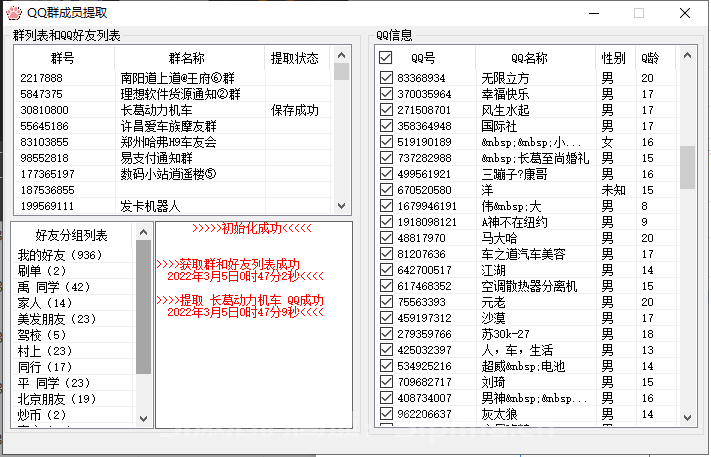711x457 pixels.
Task: Click the friend group list scroll-up arrow
Action: [x=144, y=232]
